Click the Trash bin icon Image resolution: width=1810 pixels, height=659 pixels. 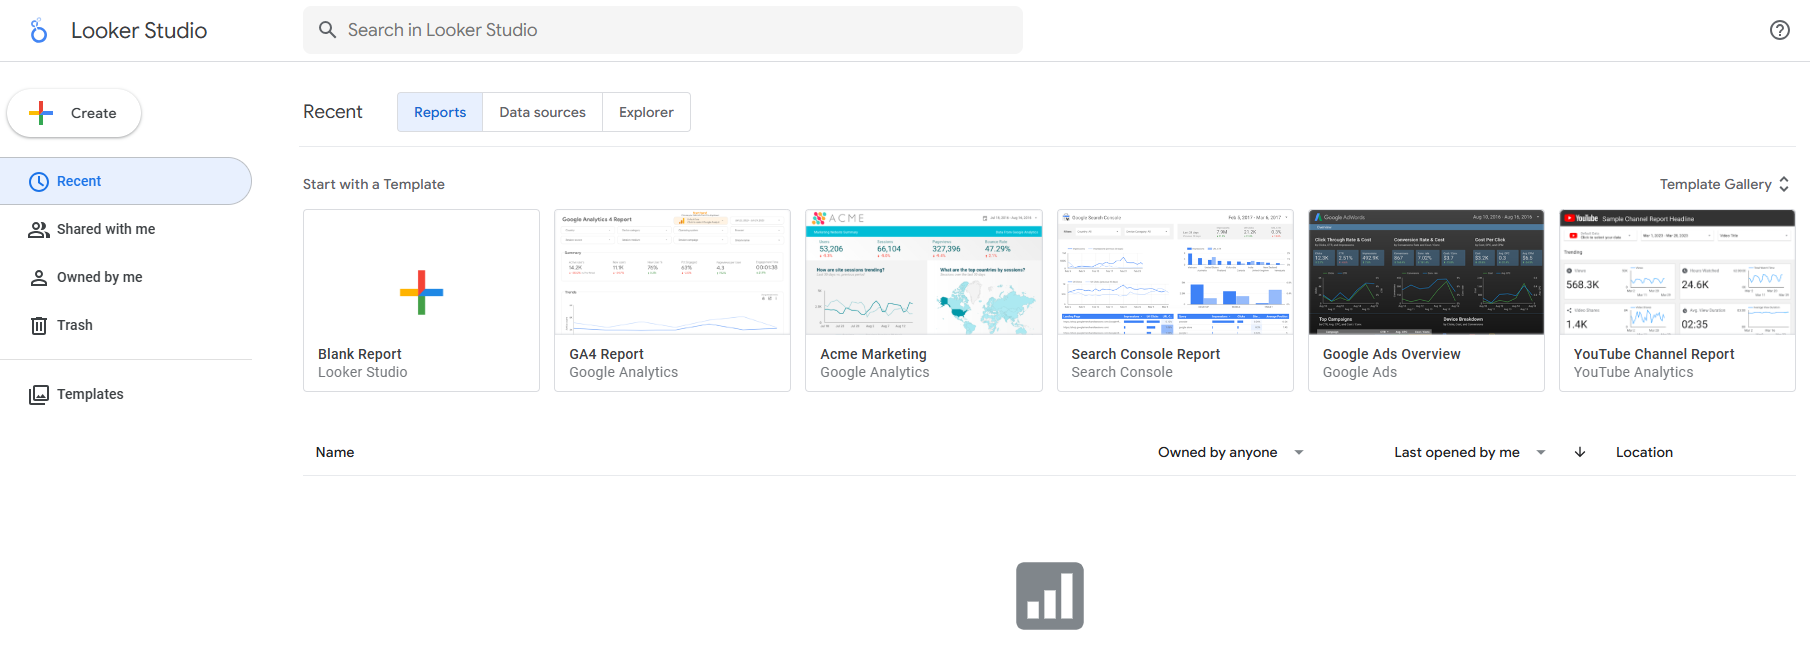point(39,325)
